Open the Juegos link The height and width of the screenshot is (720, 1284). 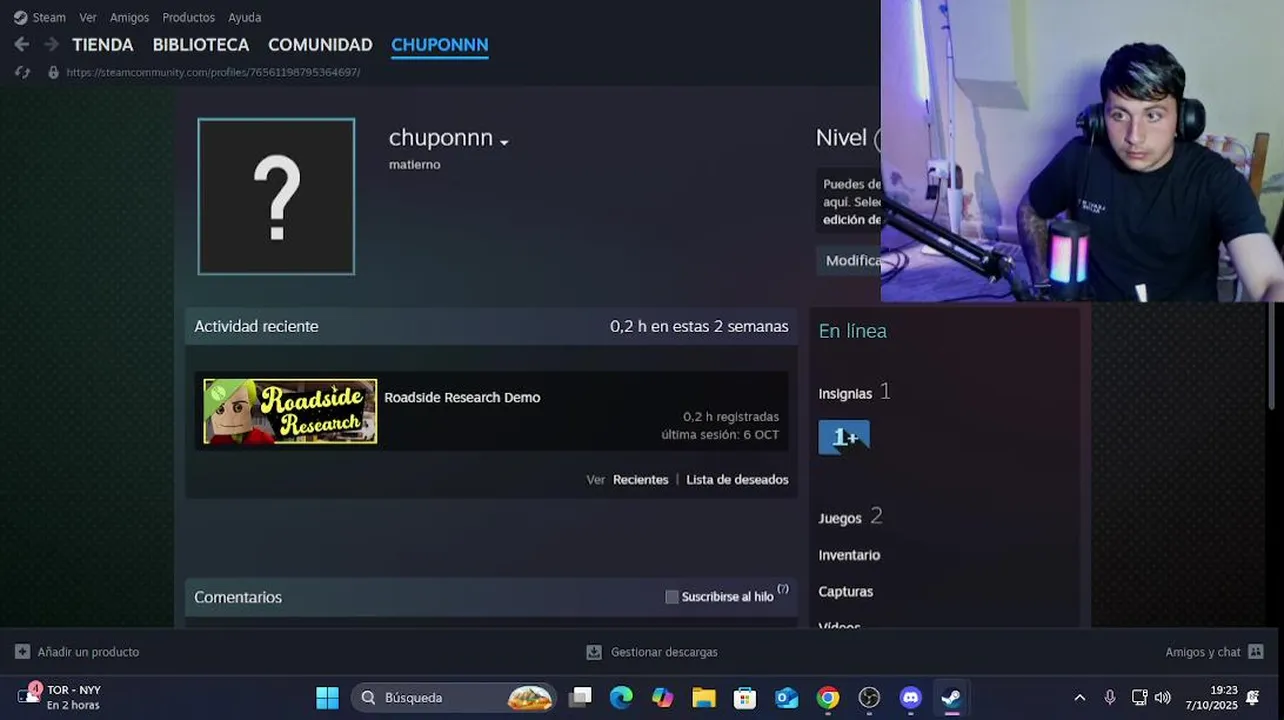click(x=840, y=518)
